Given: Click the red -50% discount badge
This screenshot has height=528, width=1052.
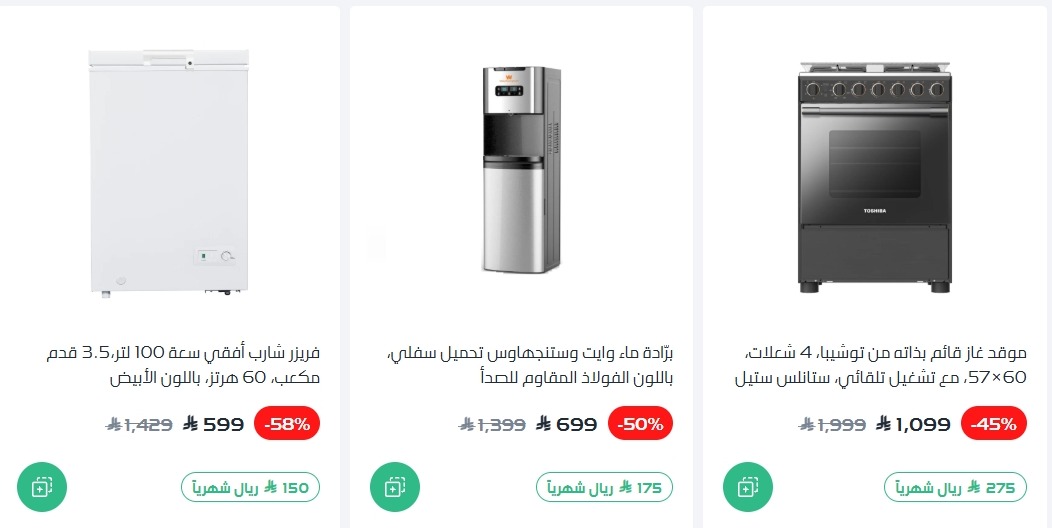Looking at the screenshot, I should 642,424.
